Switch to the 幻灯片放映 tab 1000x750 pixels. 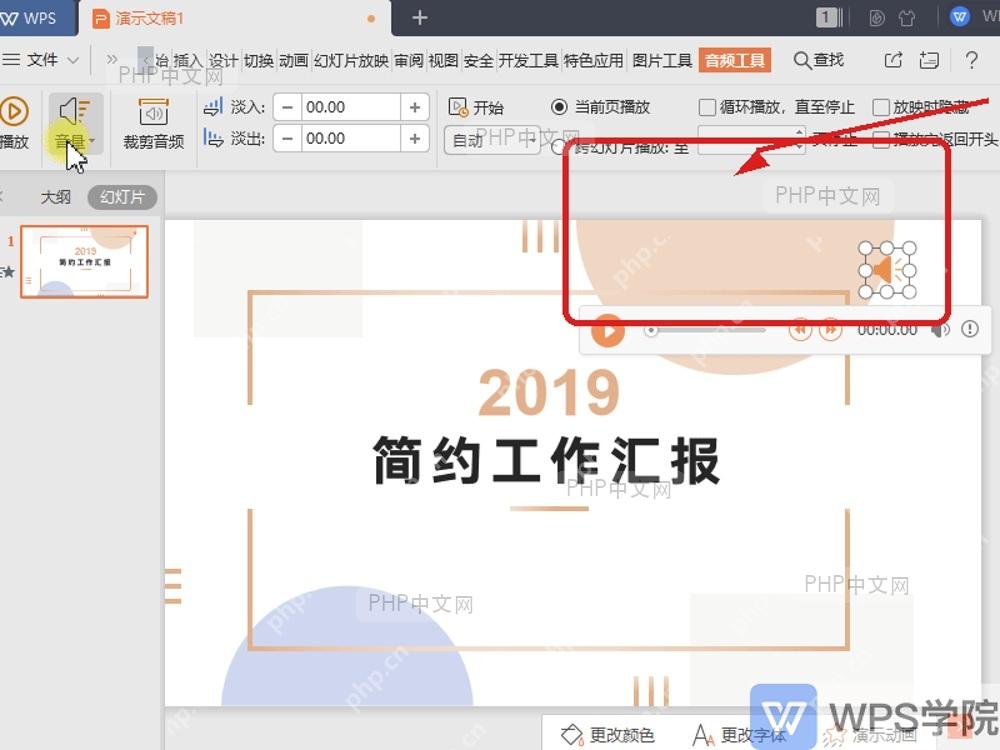(x=351, y=61)
